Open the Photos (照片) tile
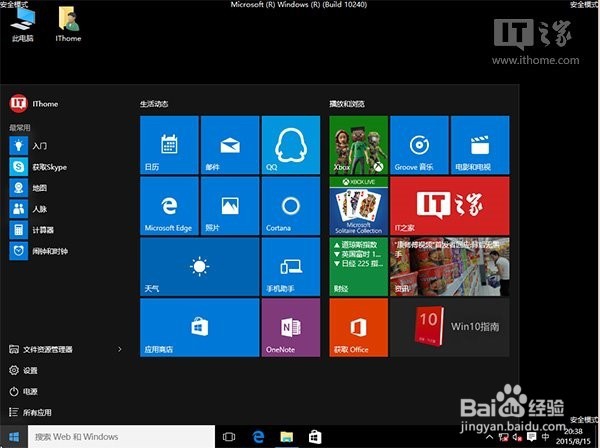 coord(230,206)
